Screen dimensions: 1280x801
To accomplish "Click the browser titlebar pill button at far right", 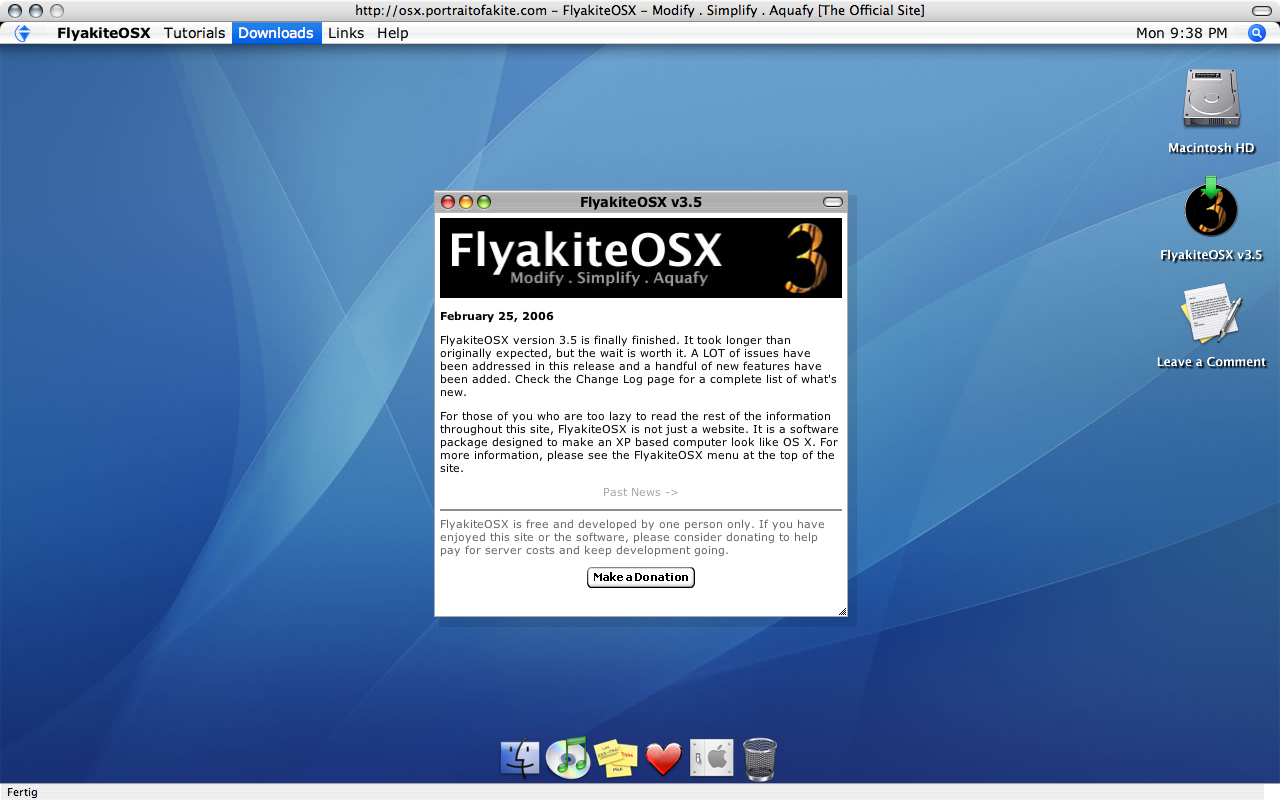I will (x=1261, y=10).
